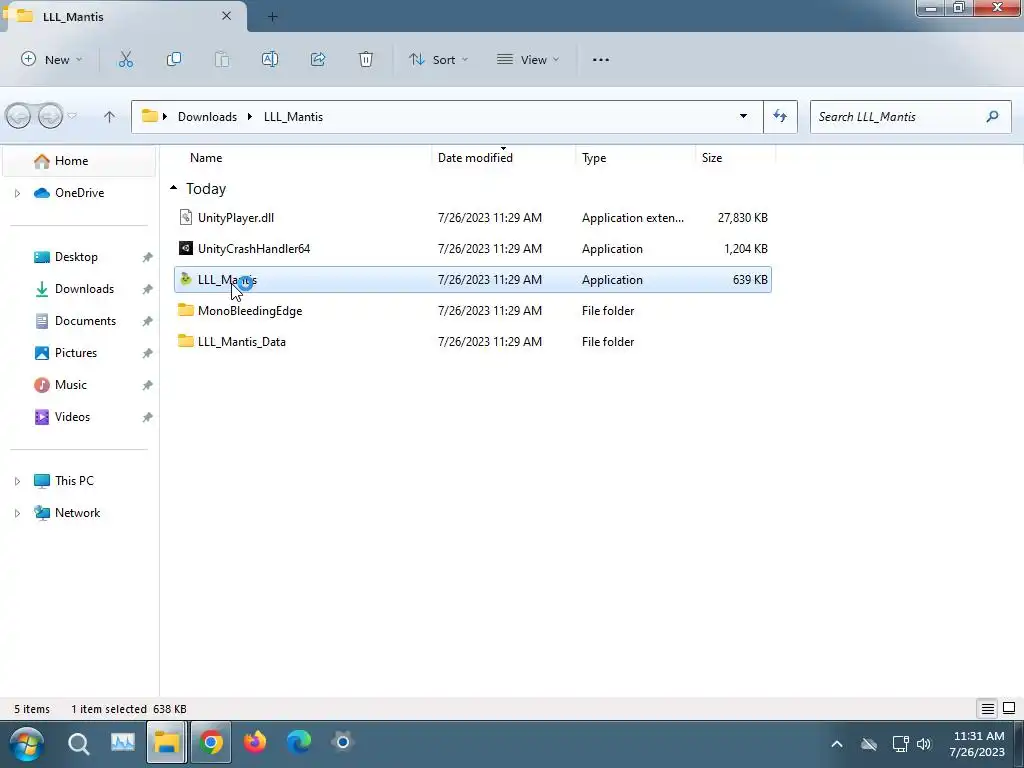The height and width of the screenshot is (768, 1024).
Task: Click the Cut scissors icon
Action: tap(125, 59)
